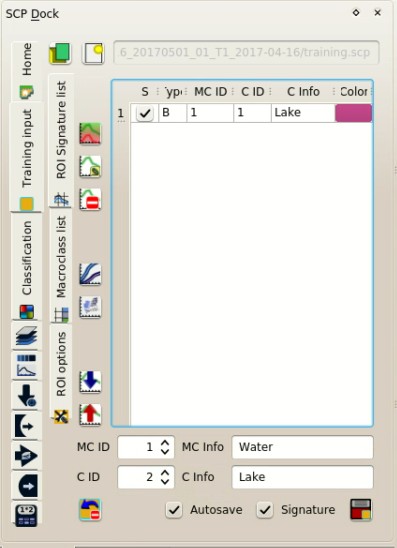Image resolution: width=397 pixels, height=548 pixels.
Task: Sort by the C Info column header
Action: coord(303,92)
